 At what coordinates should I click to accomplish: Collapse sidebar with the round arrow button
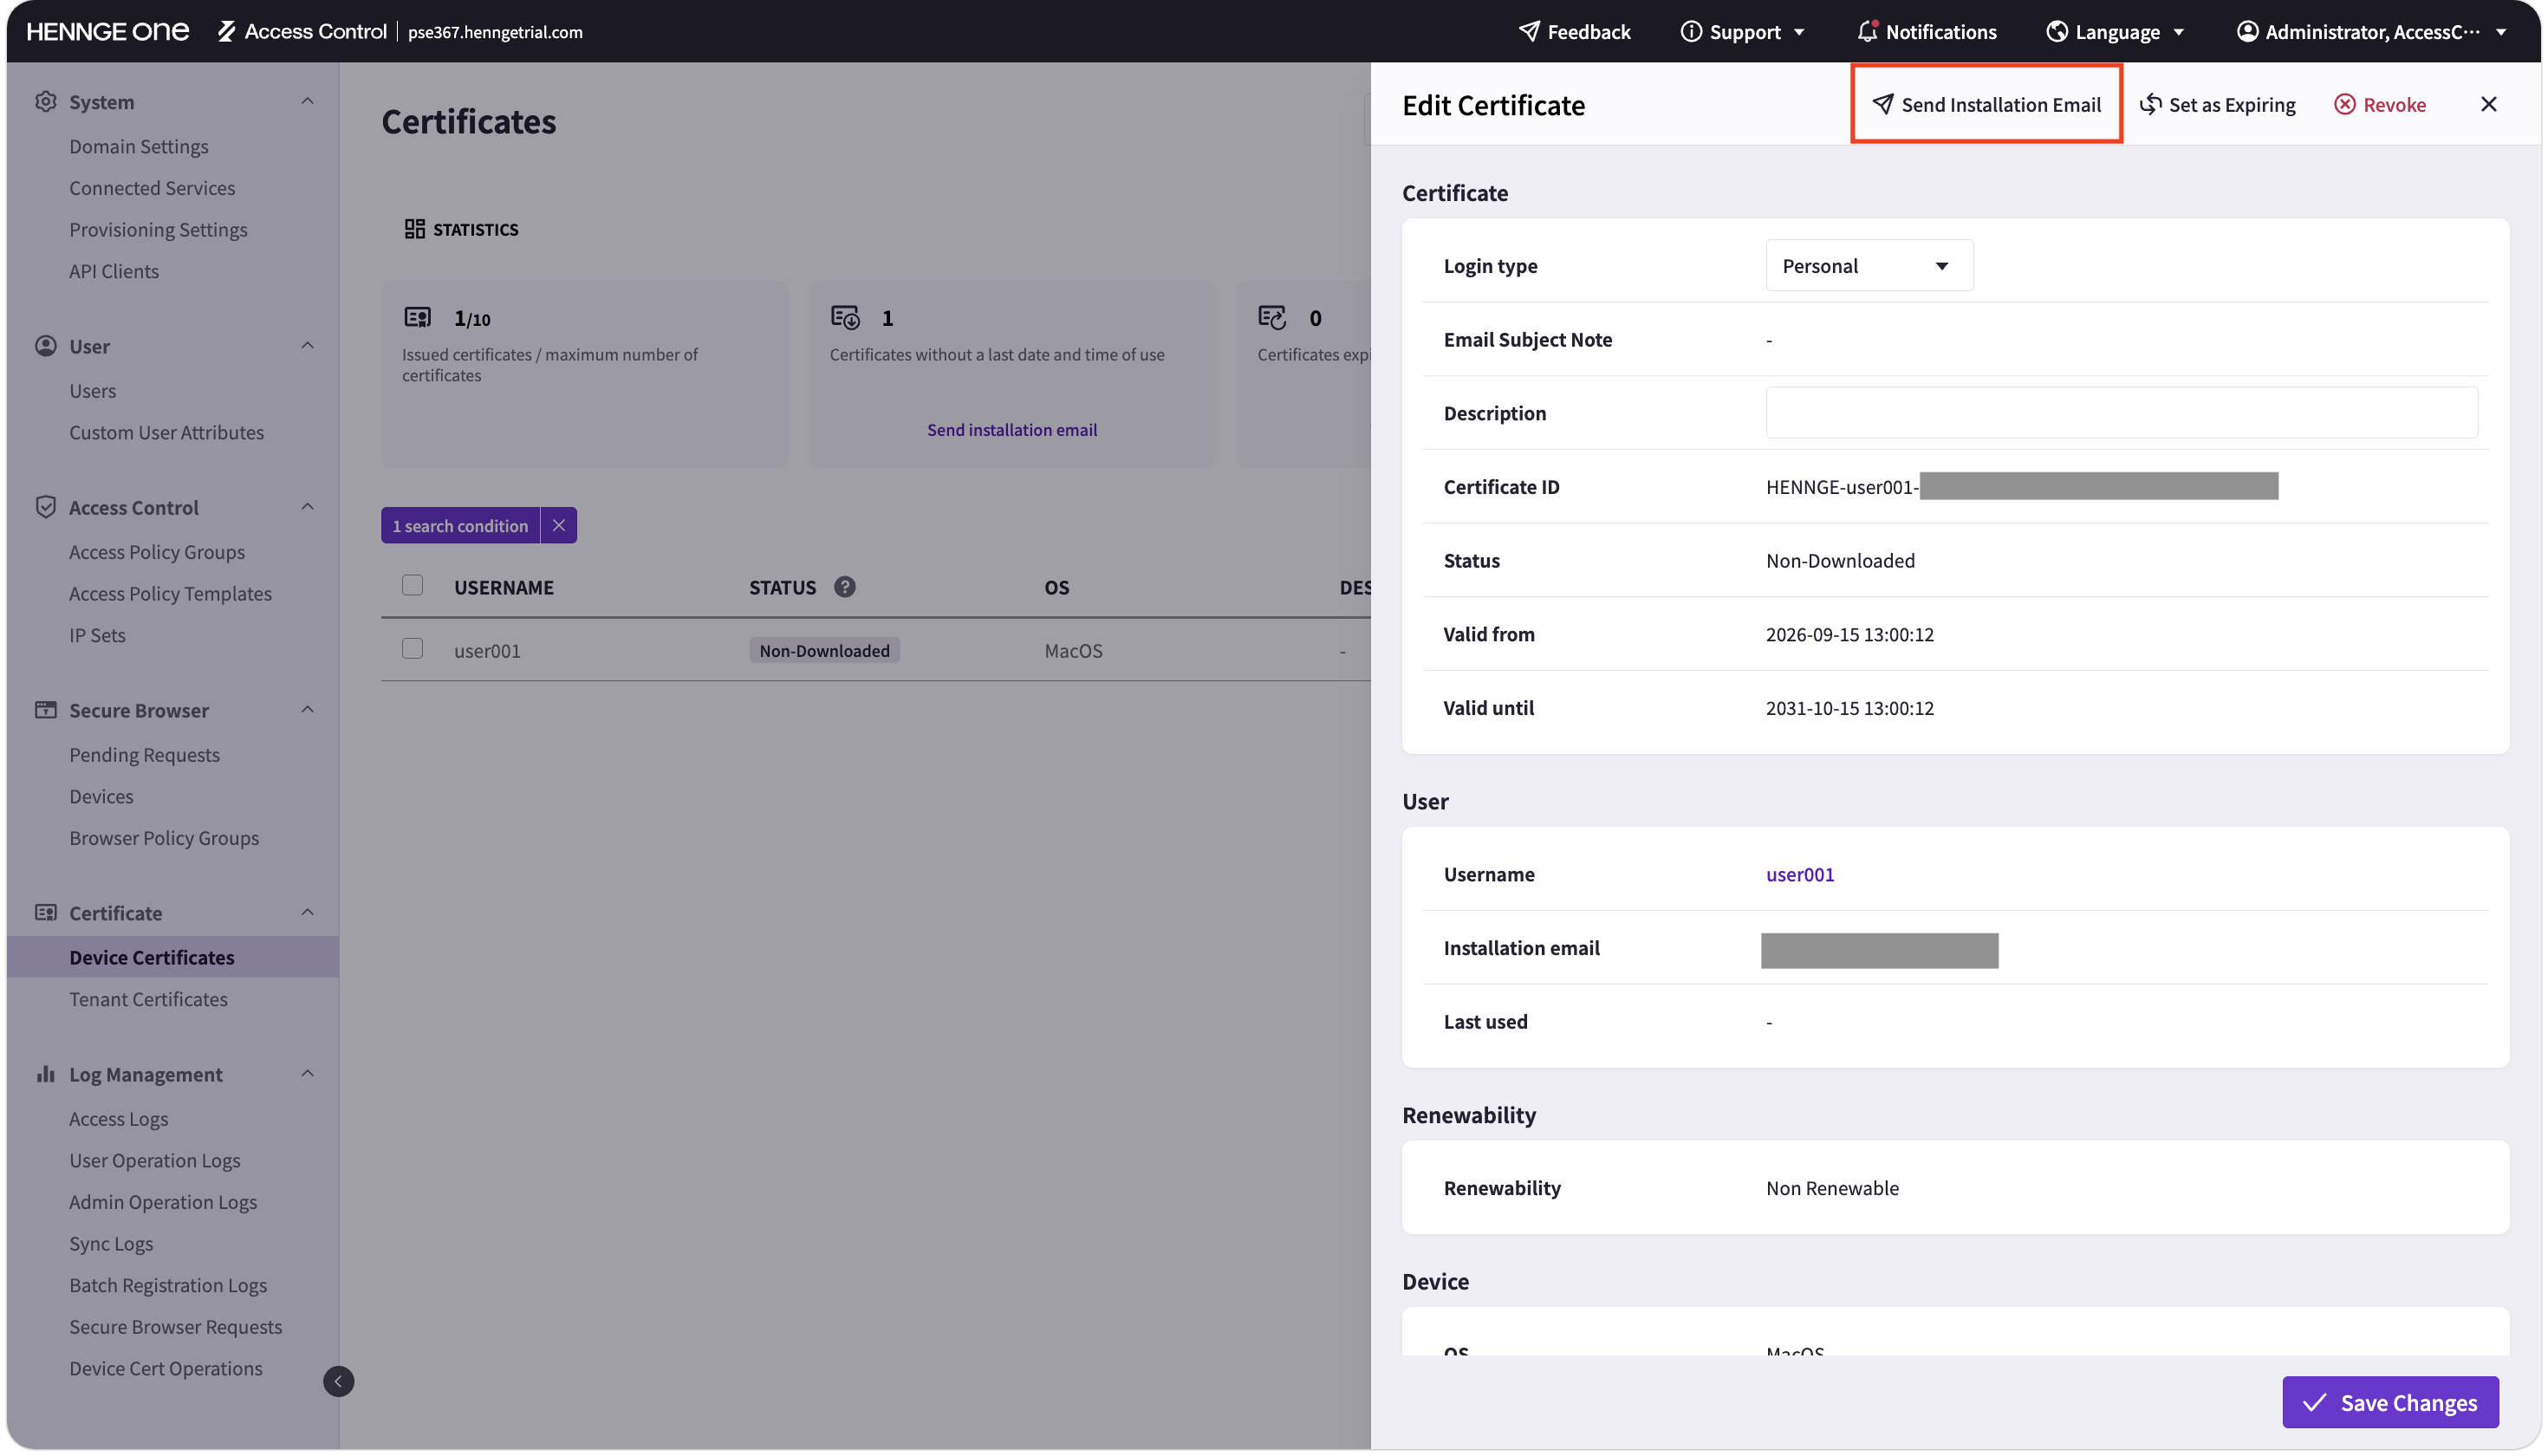[338, 1381]
